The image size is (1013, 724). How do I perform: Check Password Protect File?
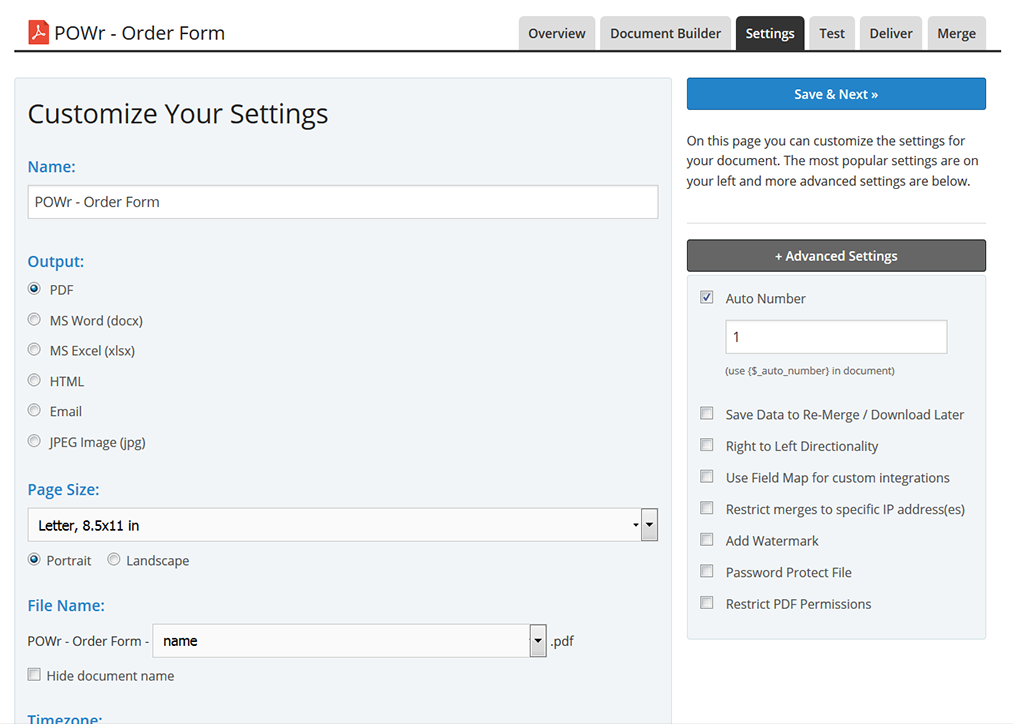tap(707, 572)
